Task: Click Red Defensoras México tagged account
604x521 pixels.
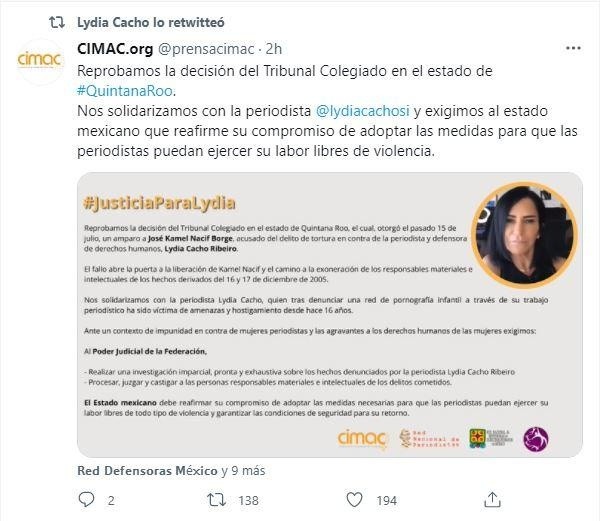Action: click(x=147, y=471)
